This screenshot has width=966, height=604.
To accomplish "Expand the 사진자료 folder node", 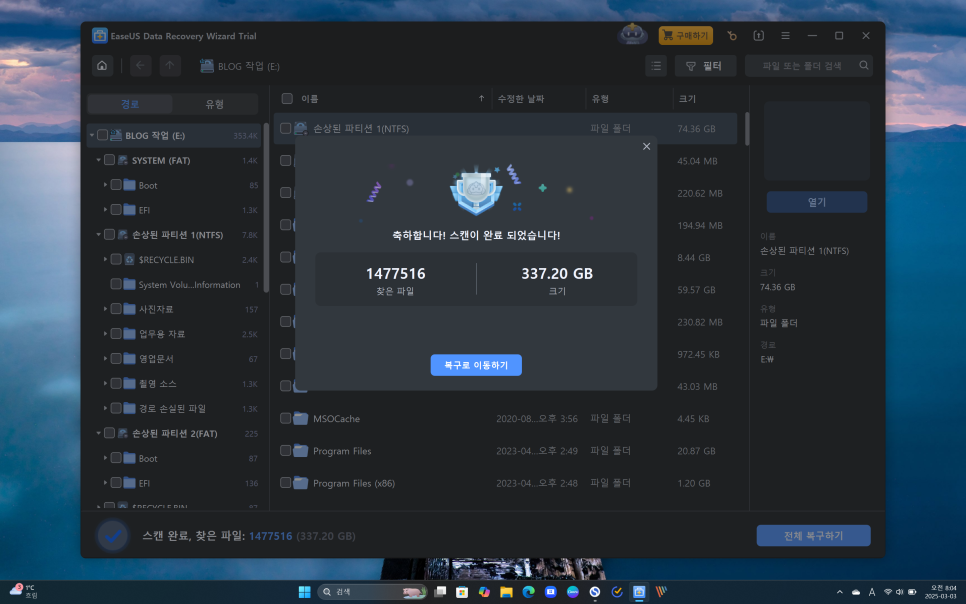I will point(105,309).
